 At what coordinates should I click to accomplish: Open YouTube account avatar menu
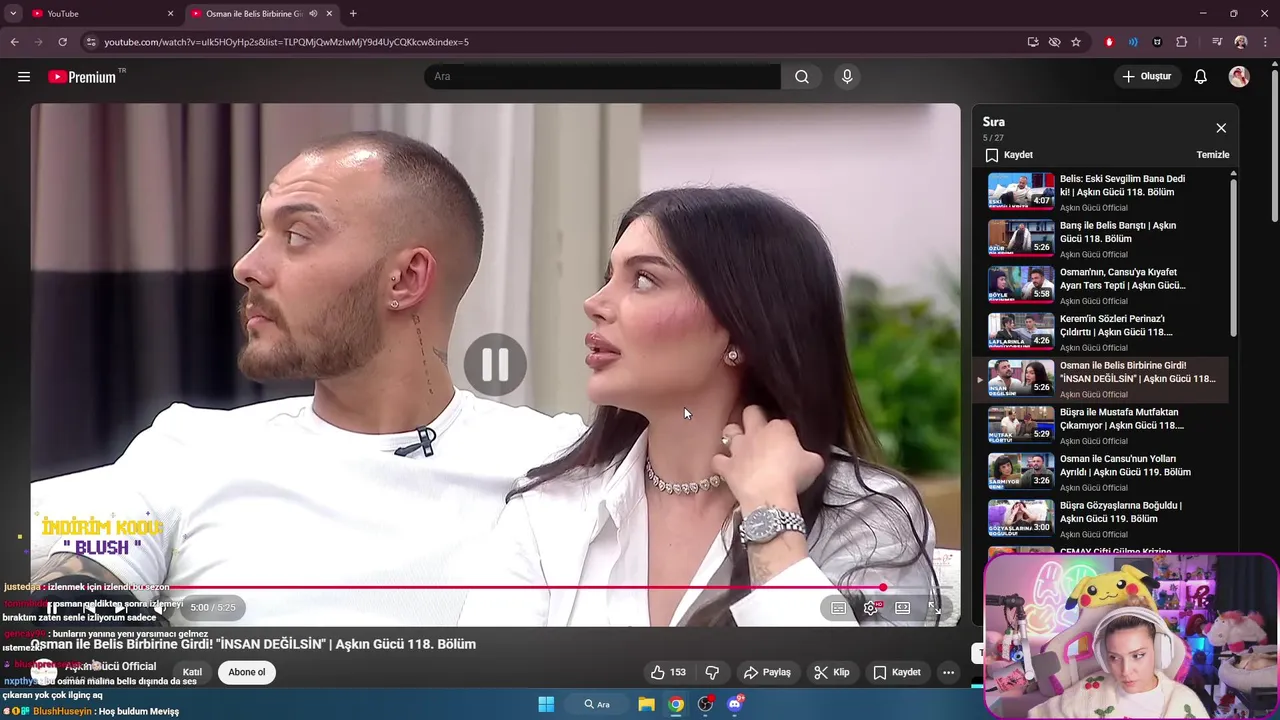click(1239, 76)
